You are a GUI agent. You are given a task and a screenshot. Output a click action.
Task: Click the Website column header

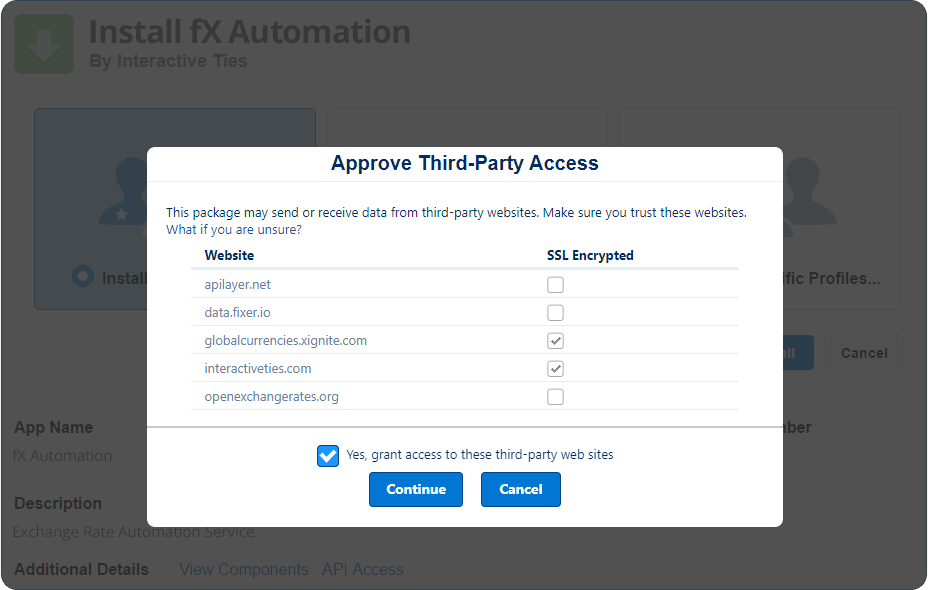[x=229, y=256]
